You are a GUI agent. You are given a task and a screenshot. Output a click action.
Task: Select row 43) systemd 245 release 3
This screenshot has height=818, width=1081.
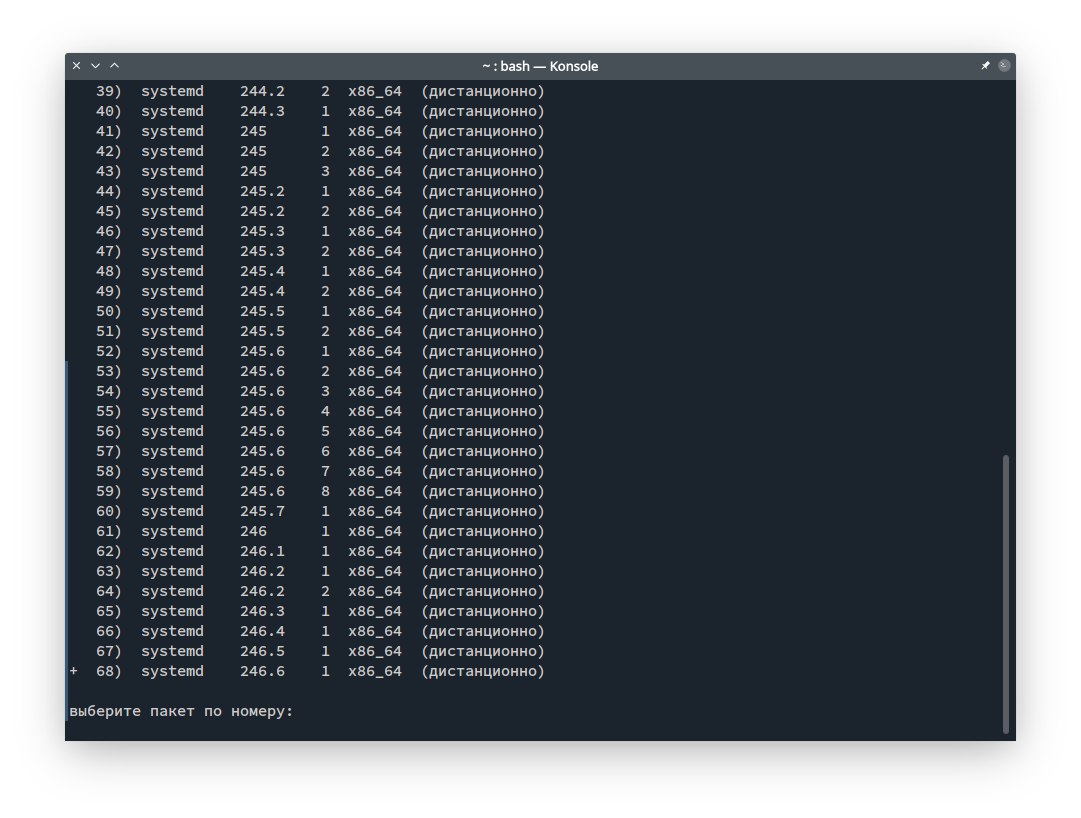[320, 171]
